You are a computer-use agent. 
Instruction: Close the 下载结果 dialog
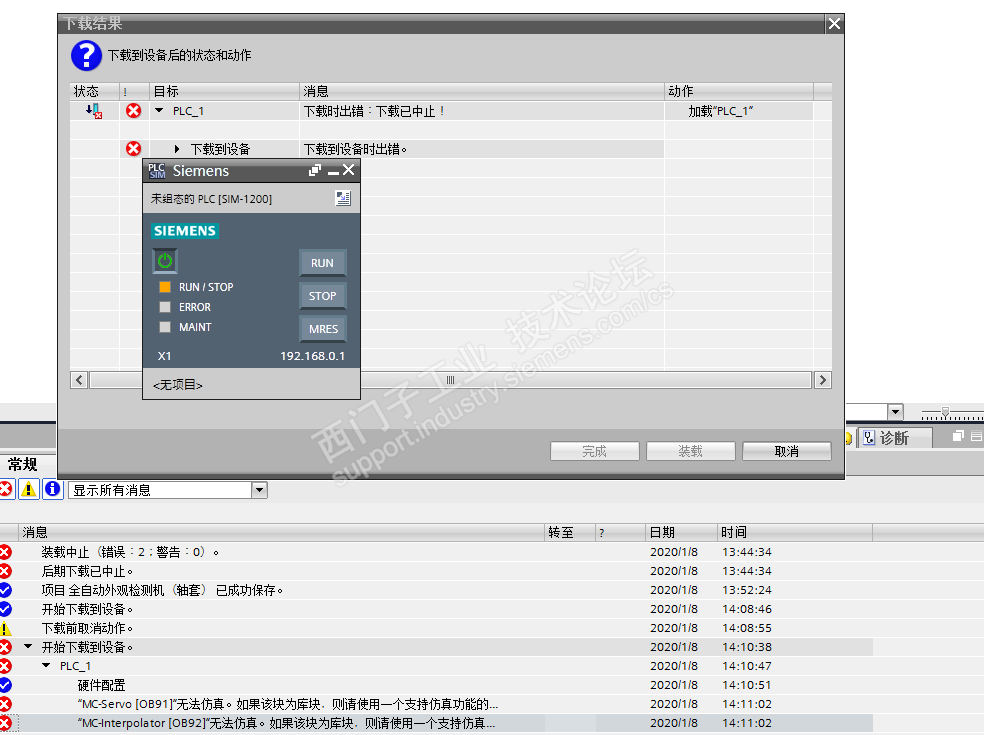click(834, 24)
